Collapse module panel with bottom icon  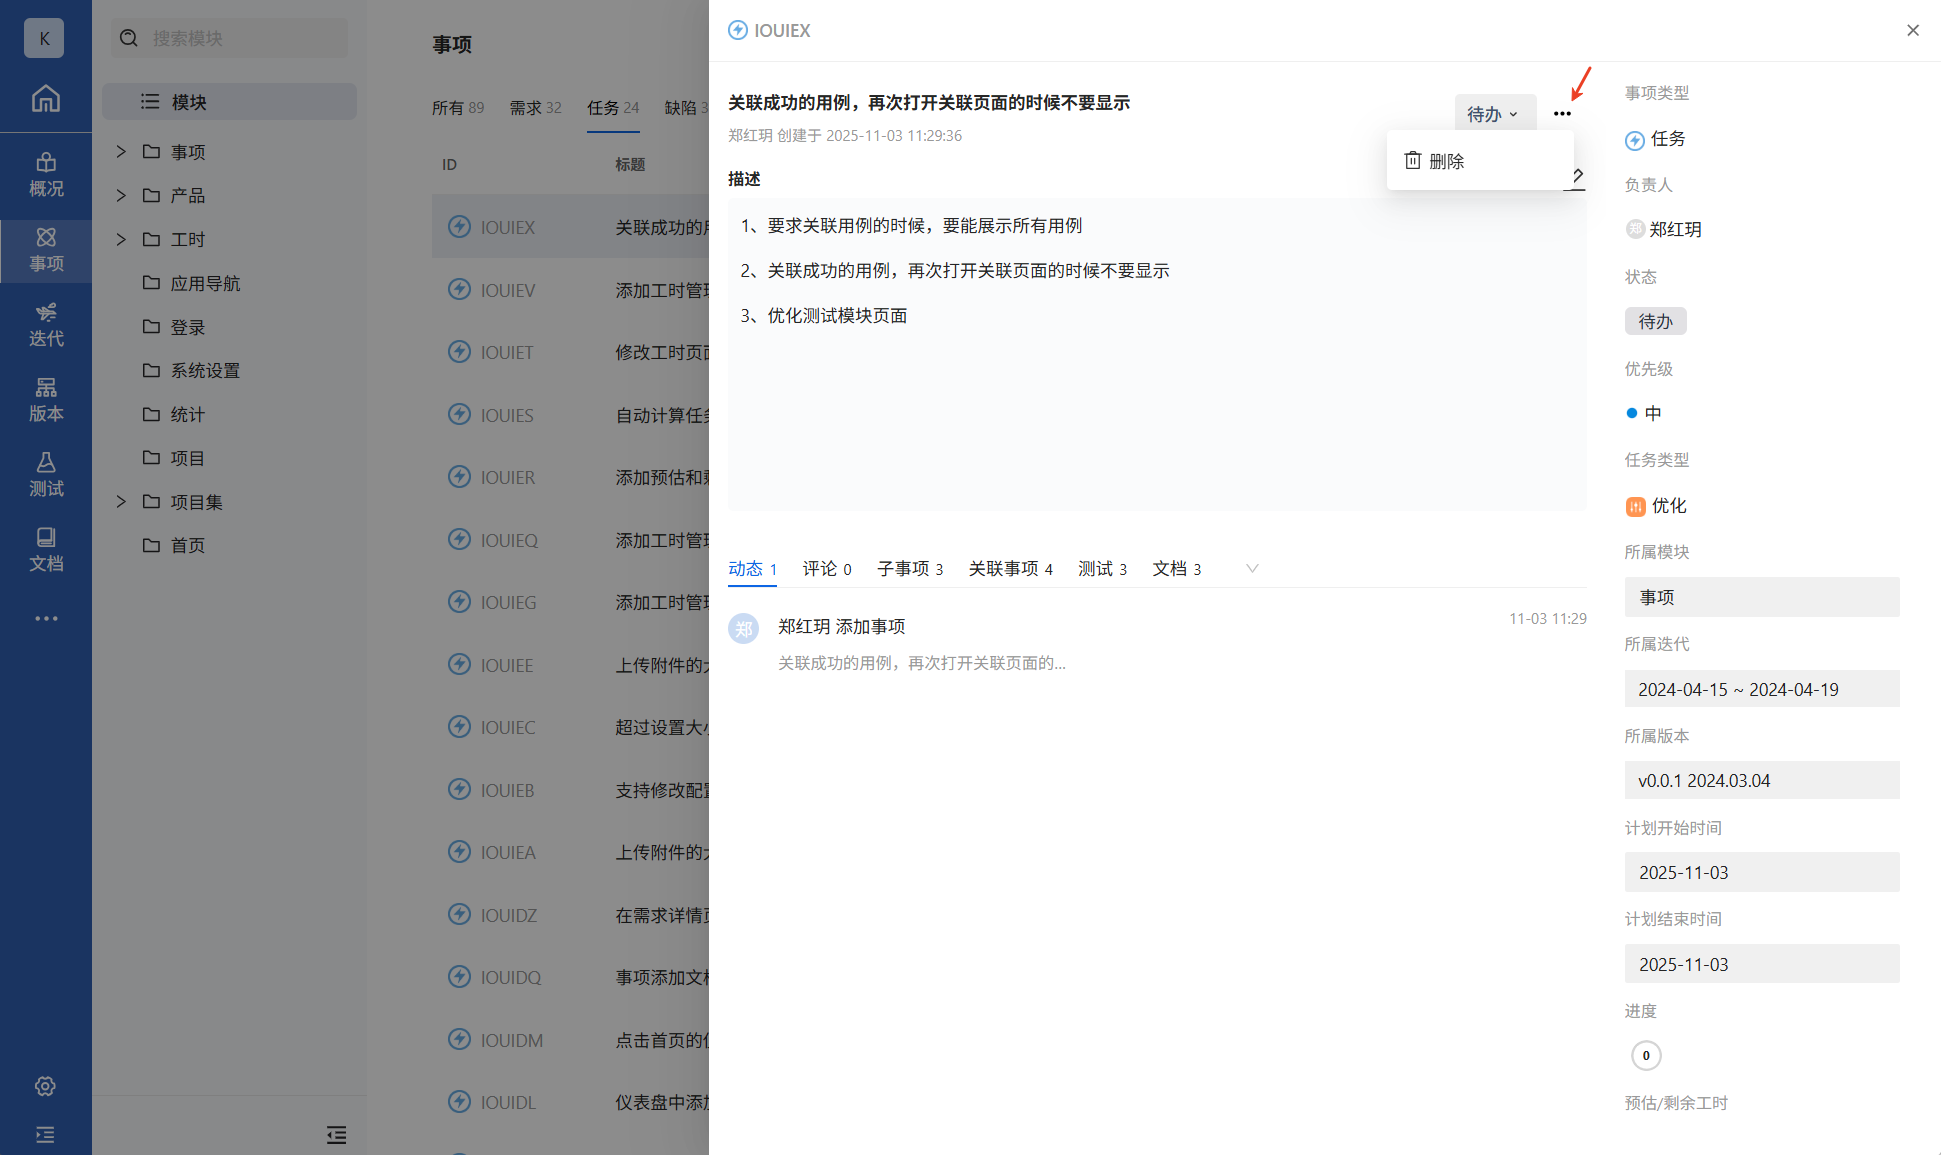[x=336, y=1134]
